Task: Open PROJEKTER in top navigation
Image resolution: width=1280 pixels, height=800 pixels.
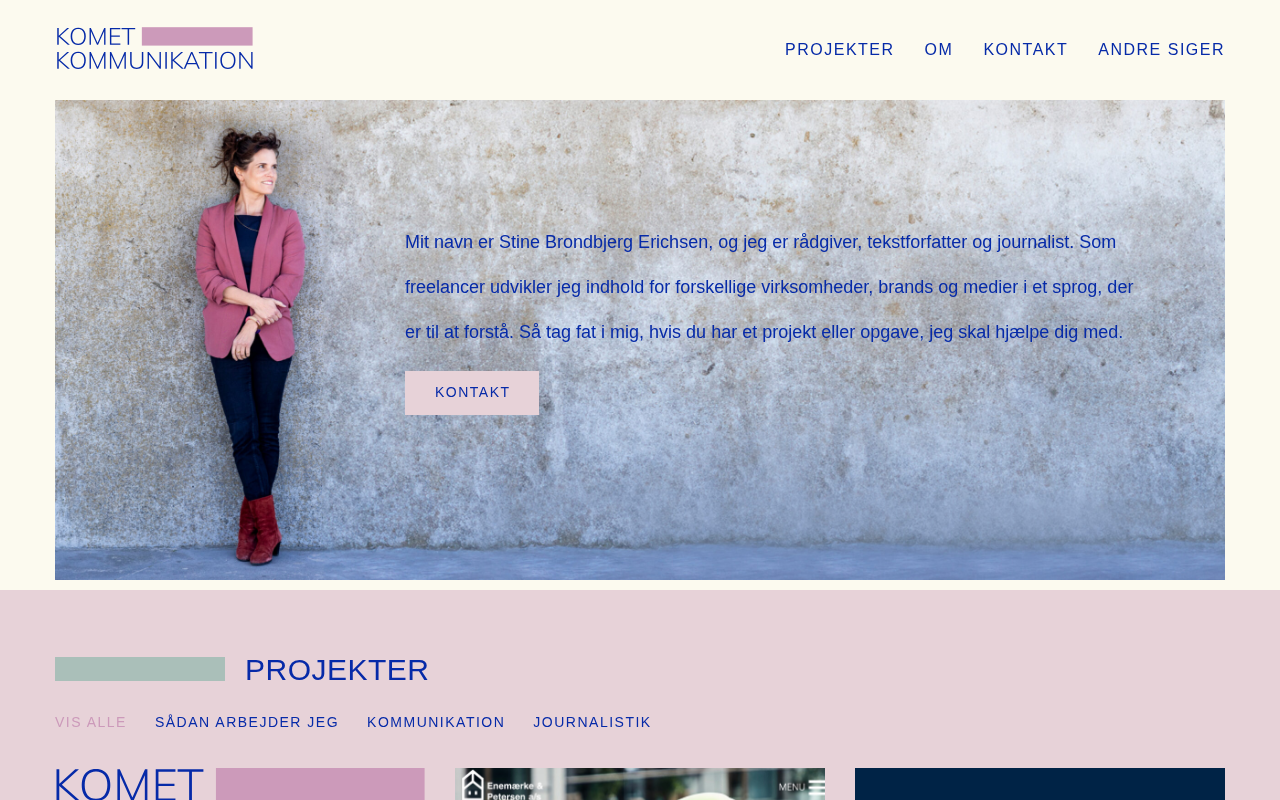Action: click(839, 50)
